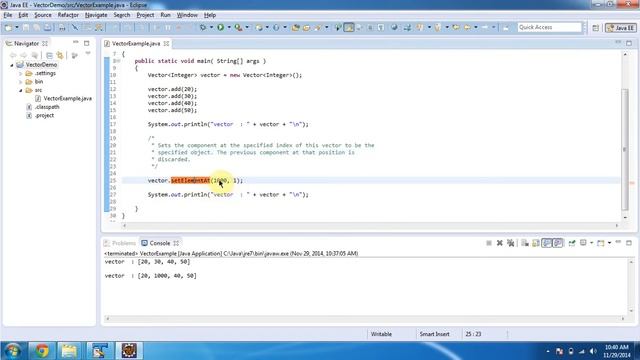Click Navigator Back arrow icon
Image resolution: width=640 pixels, height=360 pixels.
pyautogui.click(x=13, y=55)
